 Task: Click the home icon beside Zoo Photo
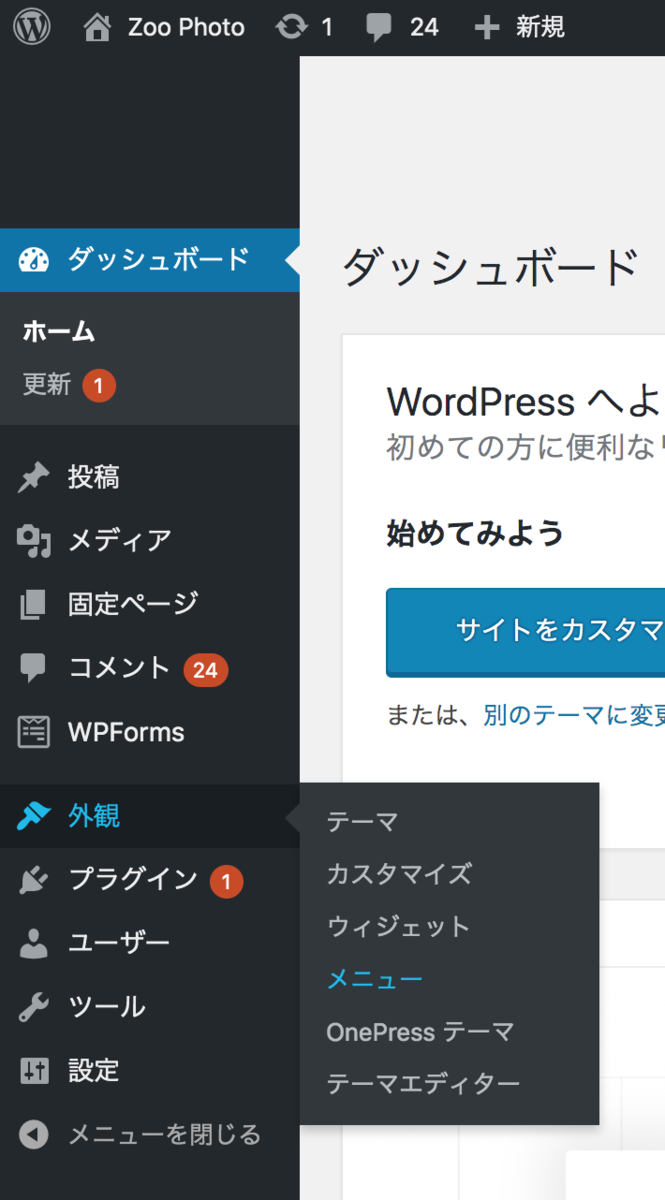(97, 27)
